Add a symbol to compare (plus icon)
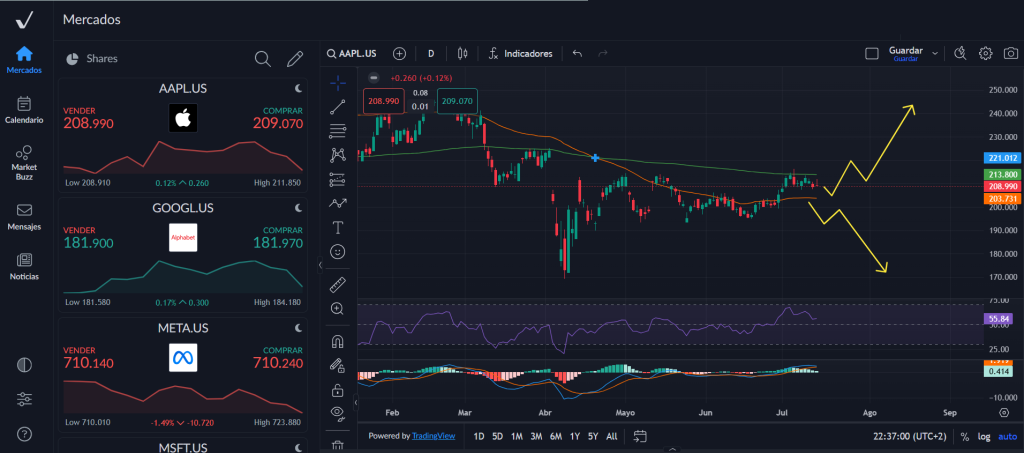The width and height of the screenshot is (1024, 453). click(399, 54)
